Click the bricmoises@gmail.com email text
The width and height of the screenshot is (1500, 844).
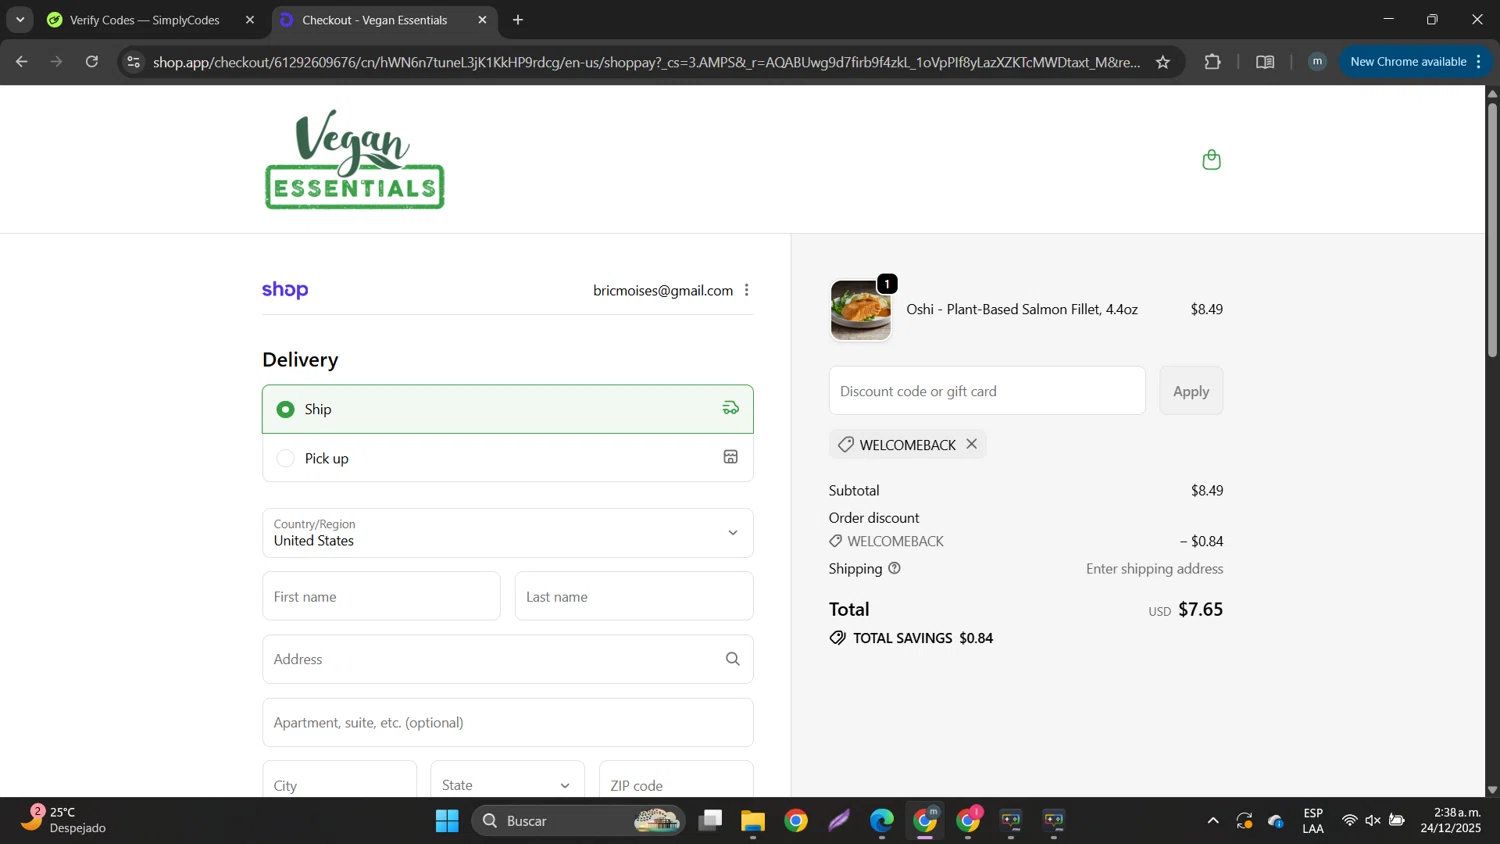point(663,290)
